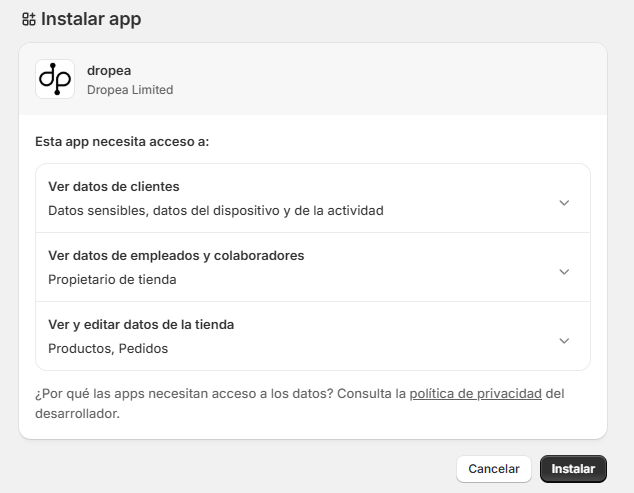
Task: Select Ver y editar datos de la tienda title
Action: 141,325
